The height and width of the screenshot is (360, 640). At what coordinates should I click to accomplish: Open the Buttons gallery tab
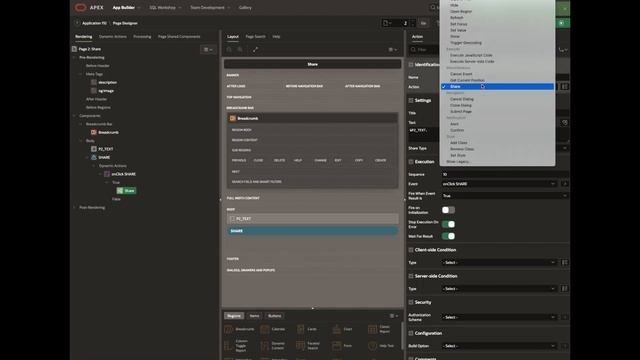(x=274, y=316)
